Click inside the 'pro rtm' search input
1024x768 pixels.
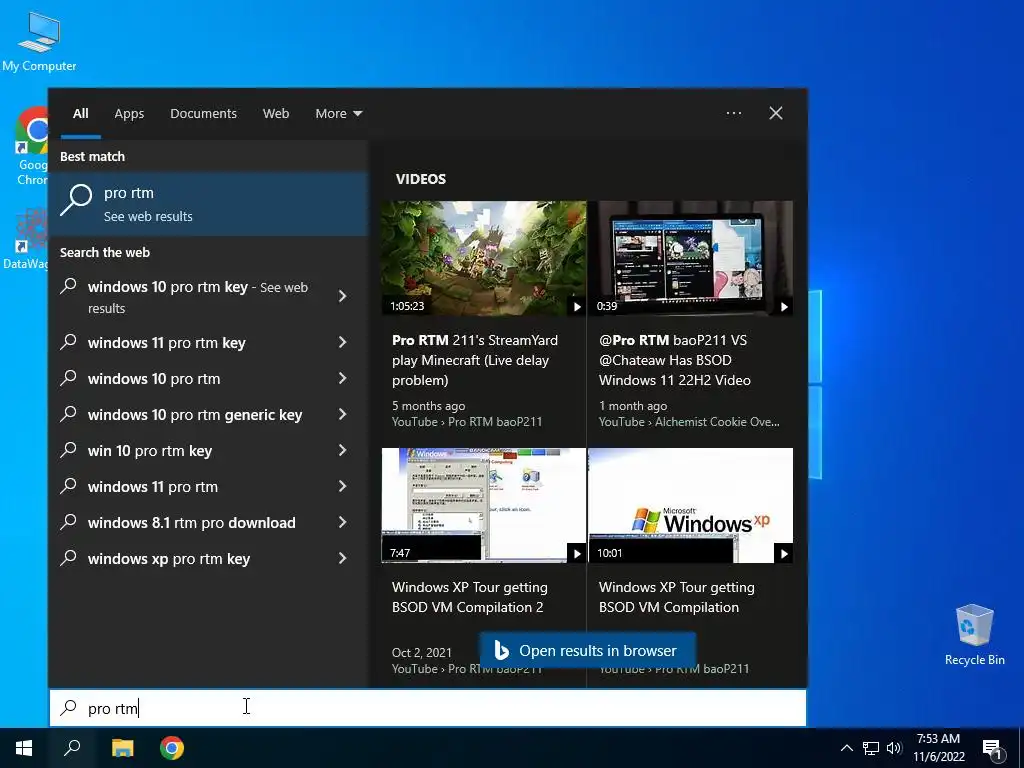coord(428,708)
